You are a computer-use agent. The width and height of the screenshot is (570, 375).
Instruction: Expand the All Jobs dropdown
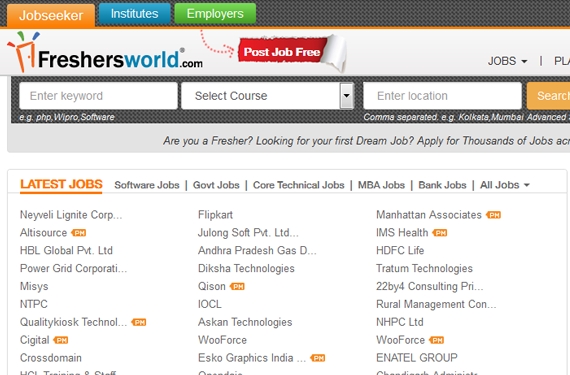click(505, 185)
